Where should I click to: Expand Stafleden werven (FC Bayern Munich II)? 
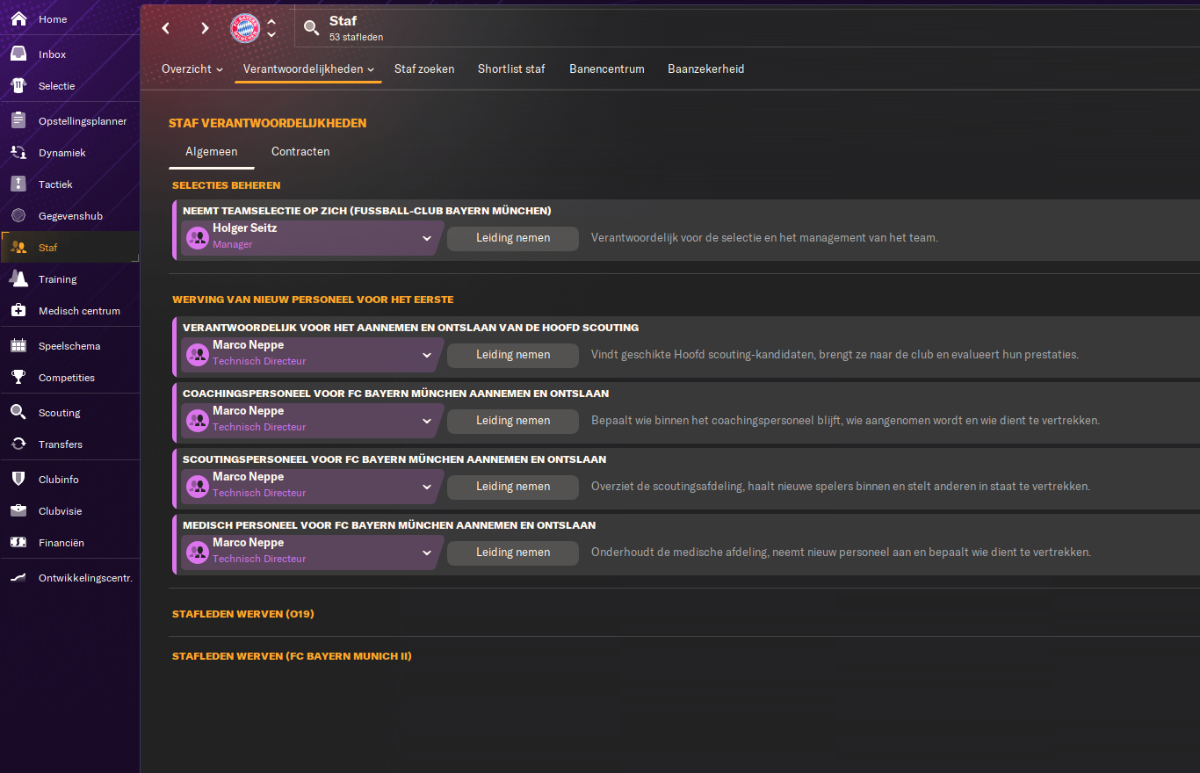(291, 656)
